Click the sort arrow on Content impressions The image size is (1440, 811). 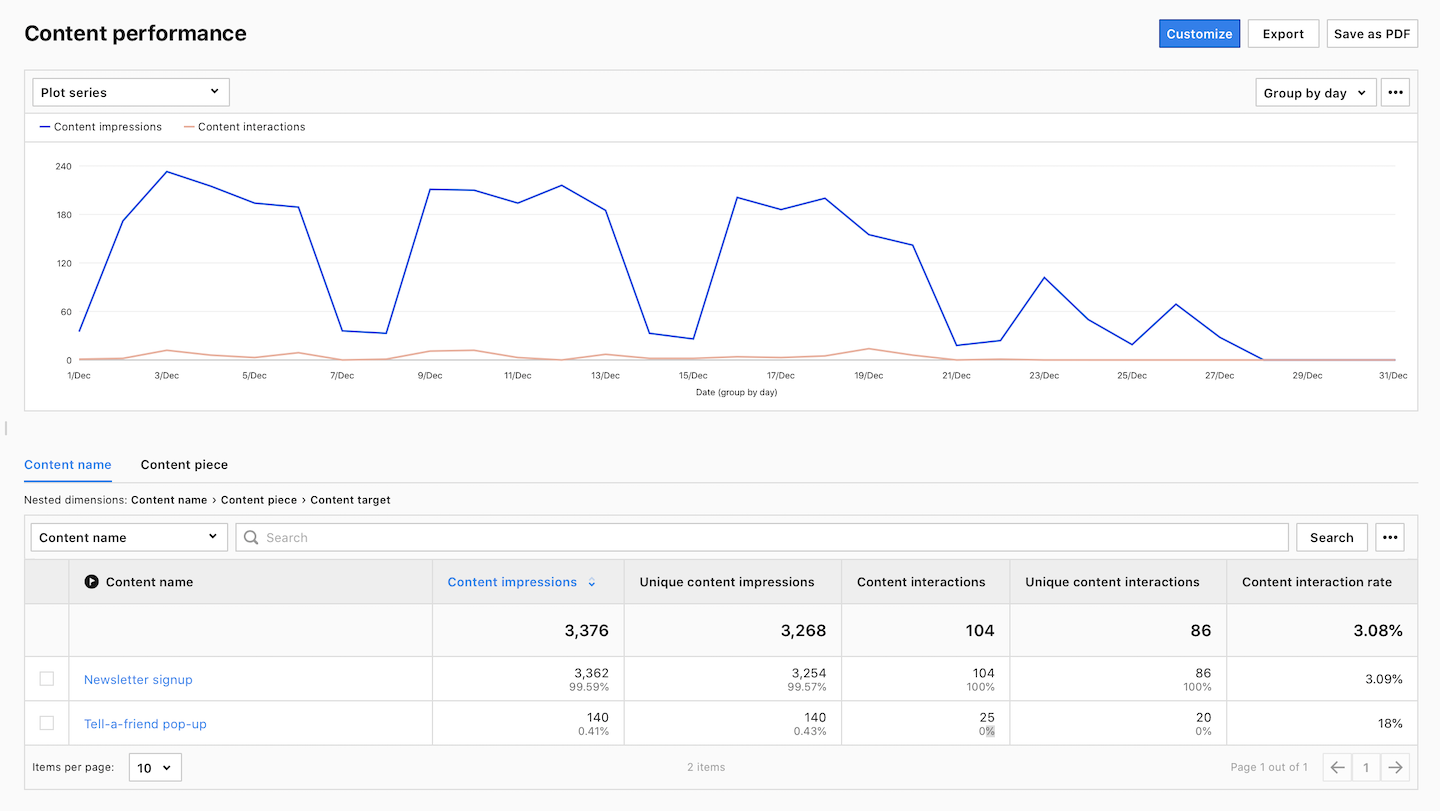(592, 583)
